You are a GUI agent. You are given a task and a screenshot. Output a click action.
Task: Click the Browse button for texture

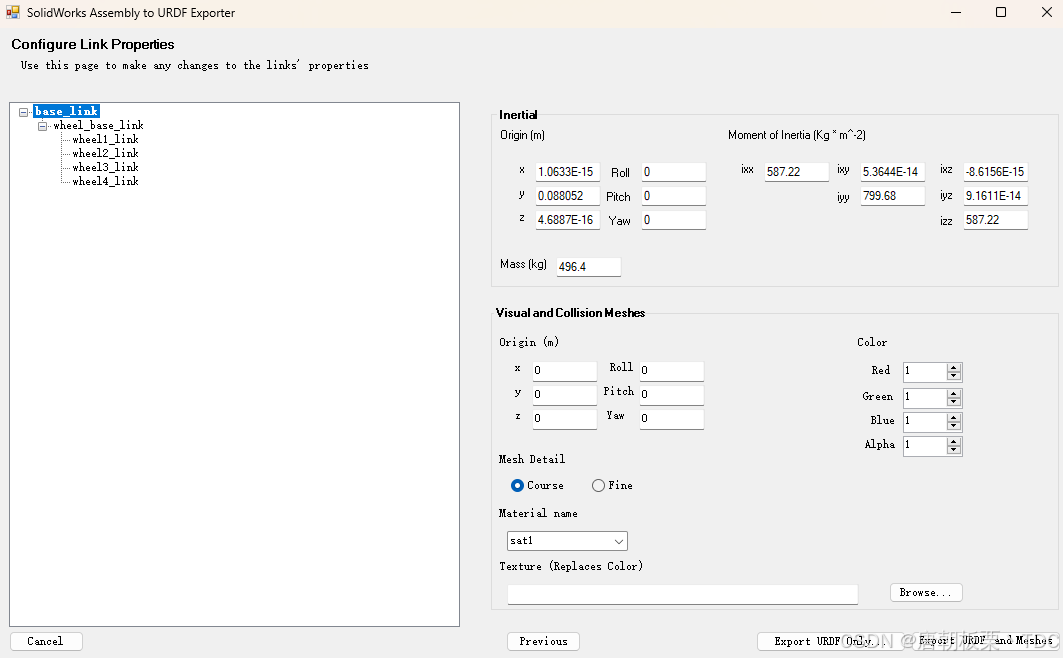(x=925, y=592)
